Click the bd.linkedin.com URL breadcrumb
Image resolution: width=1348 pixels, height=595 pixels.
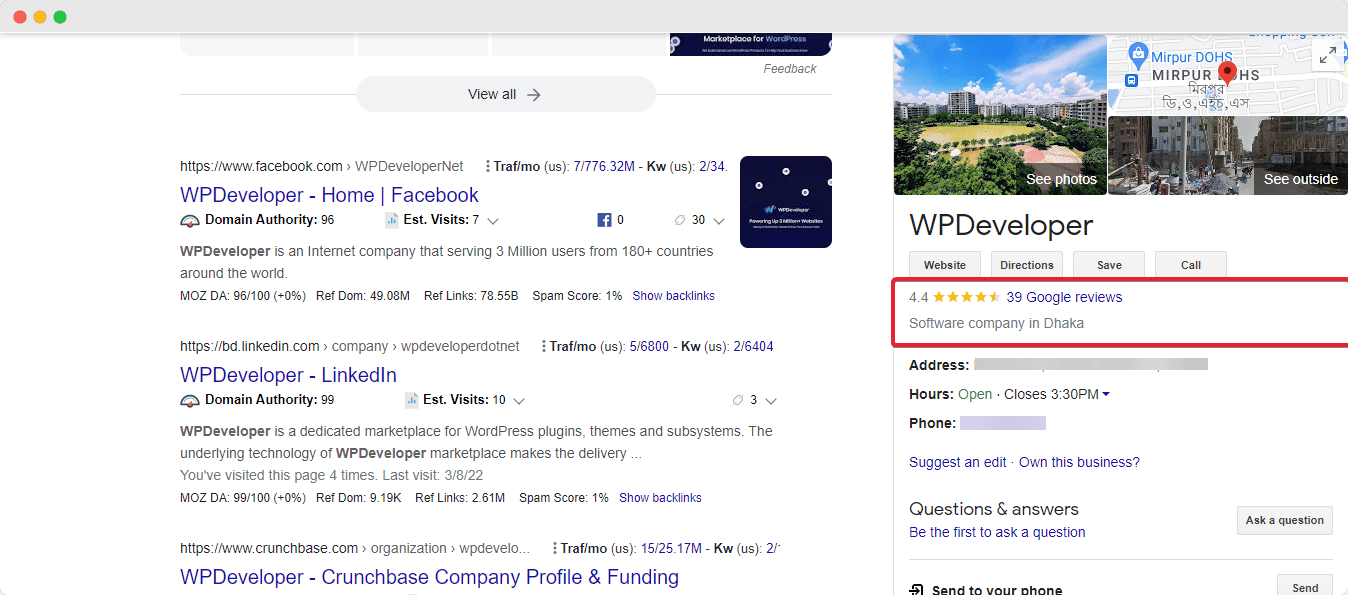pyautogui.click(x=350, y=346)
